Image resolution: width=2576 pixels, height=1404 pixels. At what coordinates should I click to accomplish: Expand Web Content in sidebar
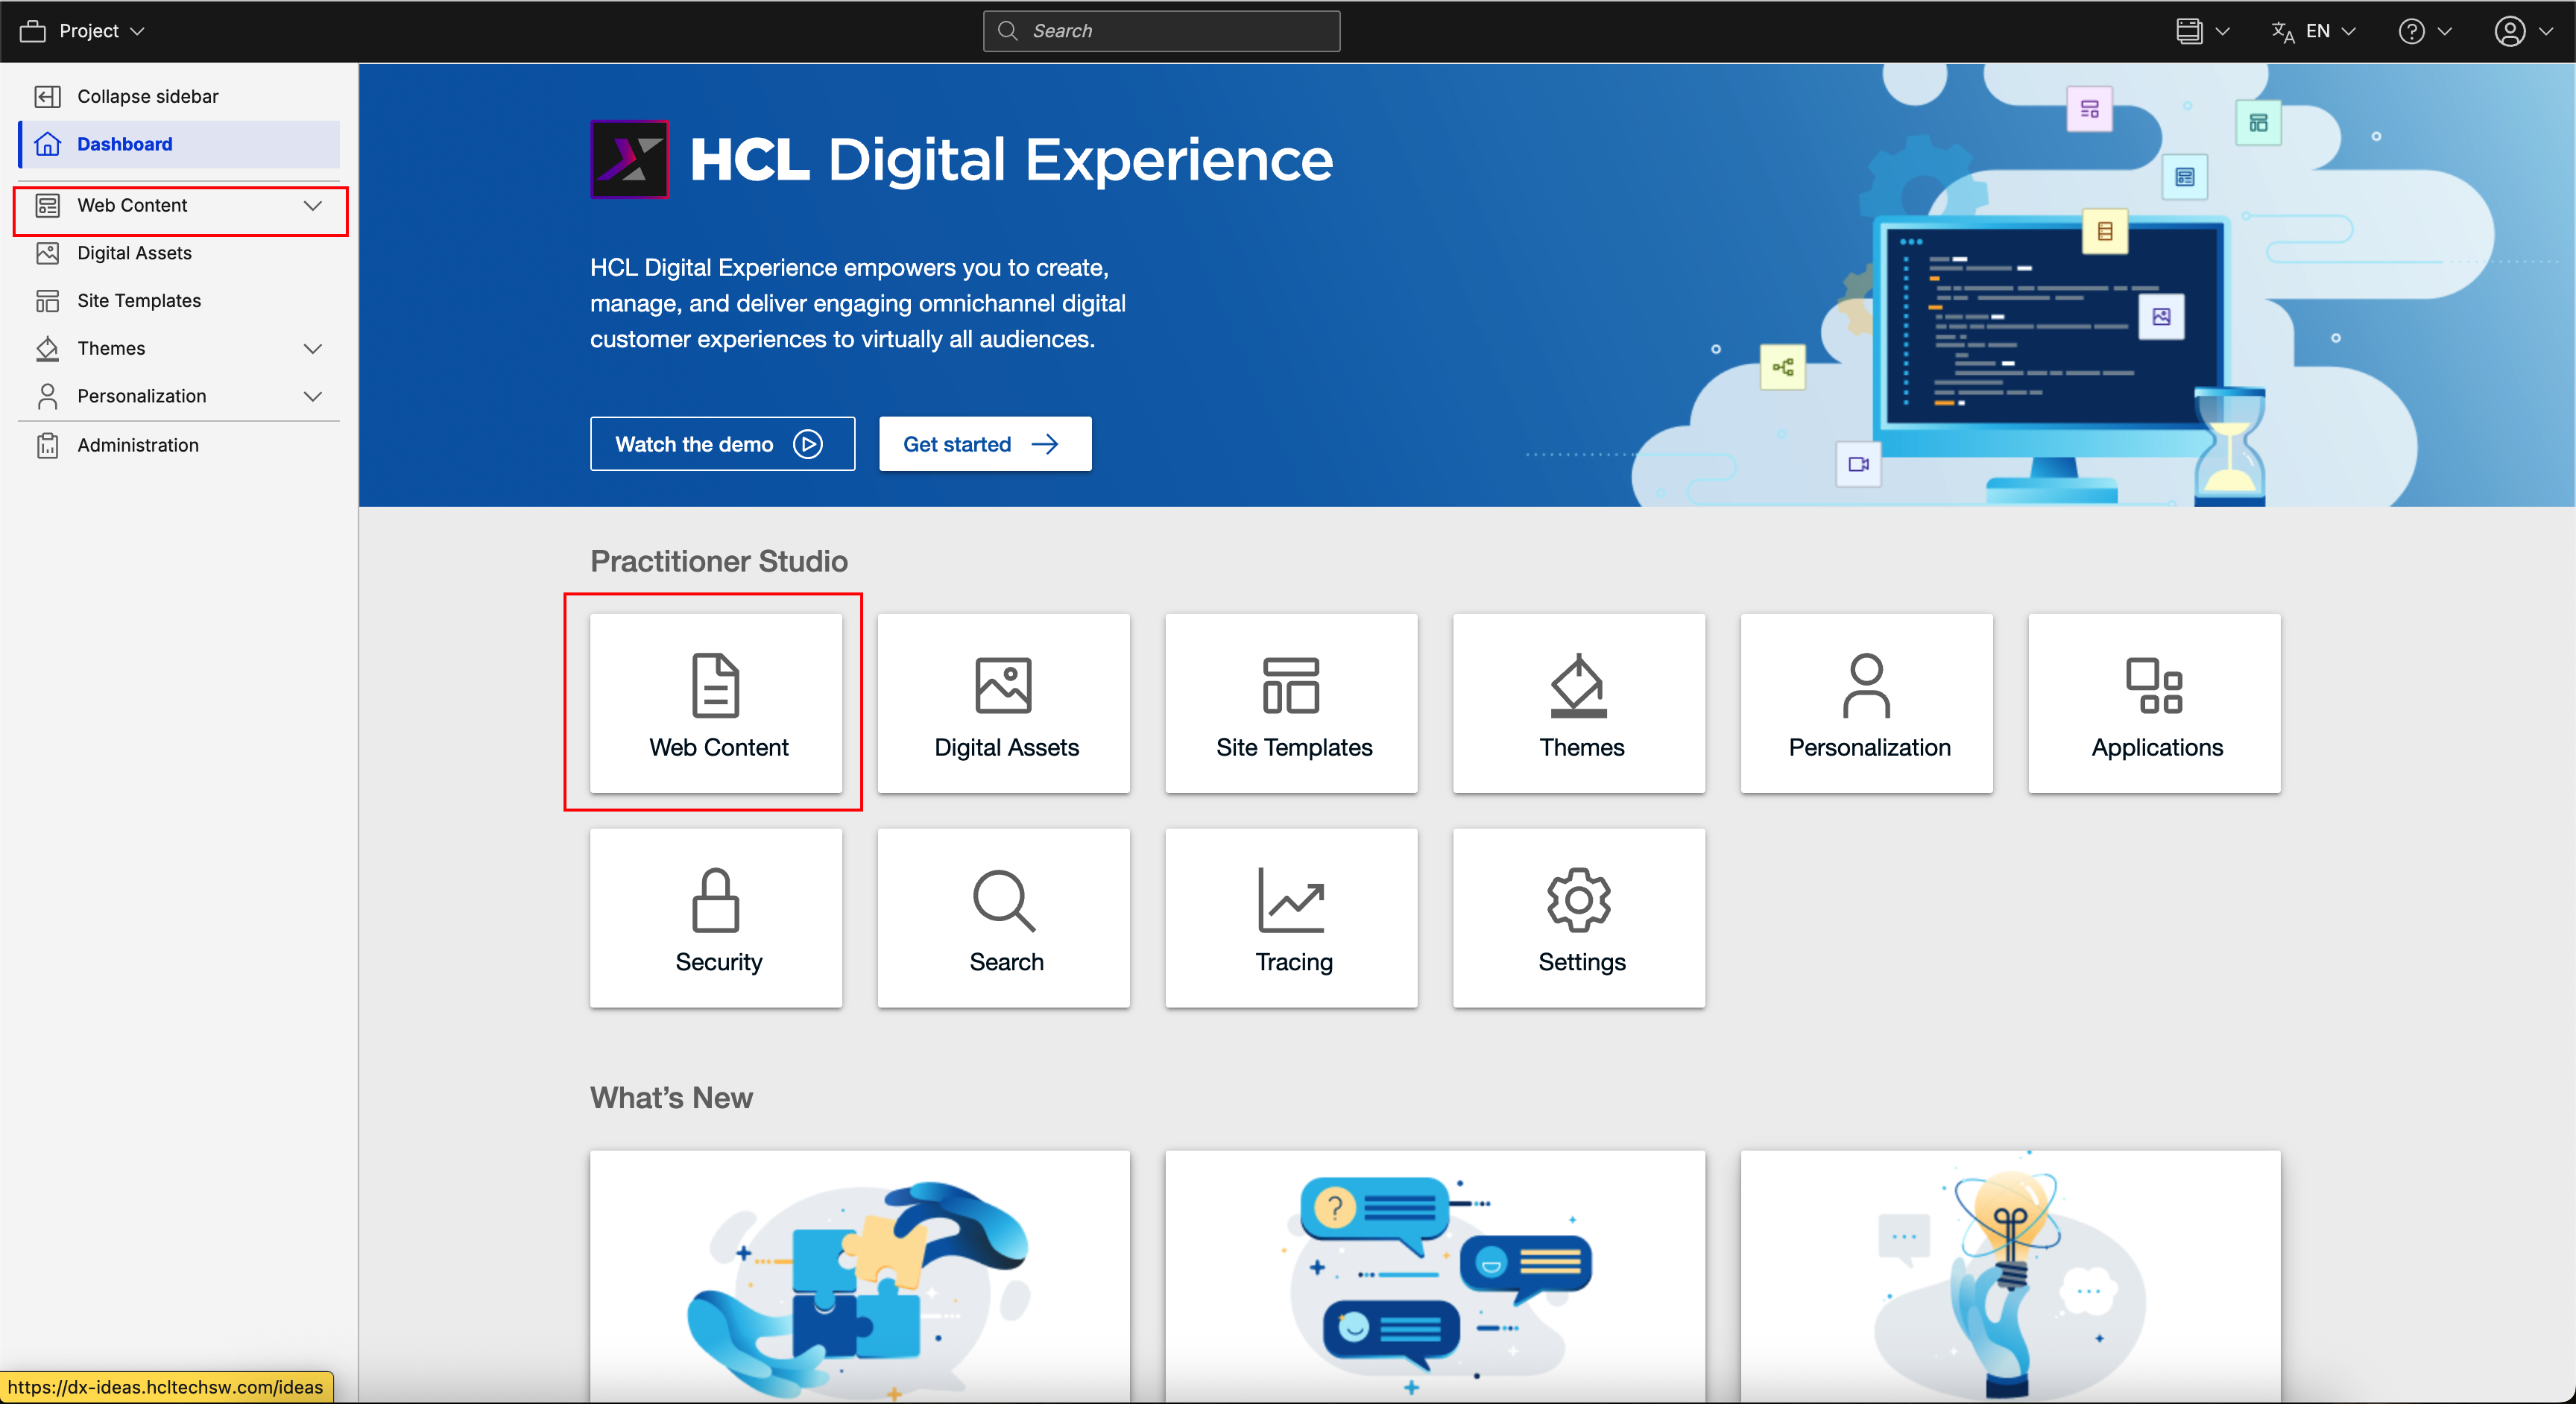pos(312,206)
